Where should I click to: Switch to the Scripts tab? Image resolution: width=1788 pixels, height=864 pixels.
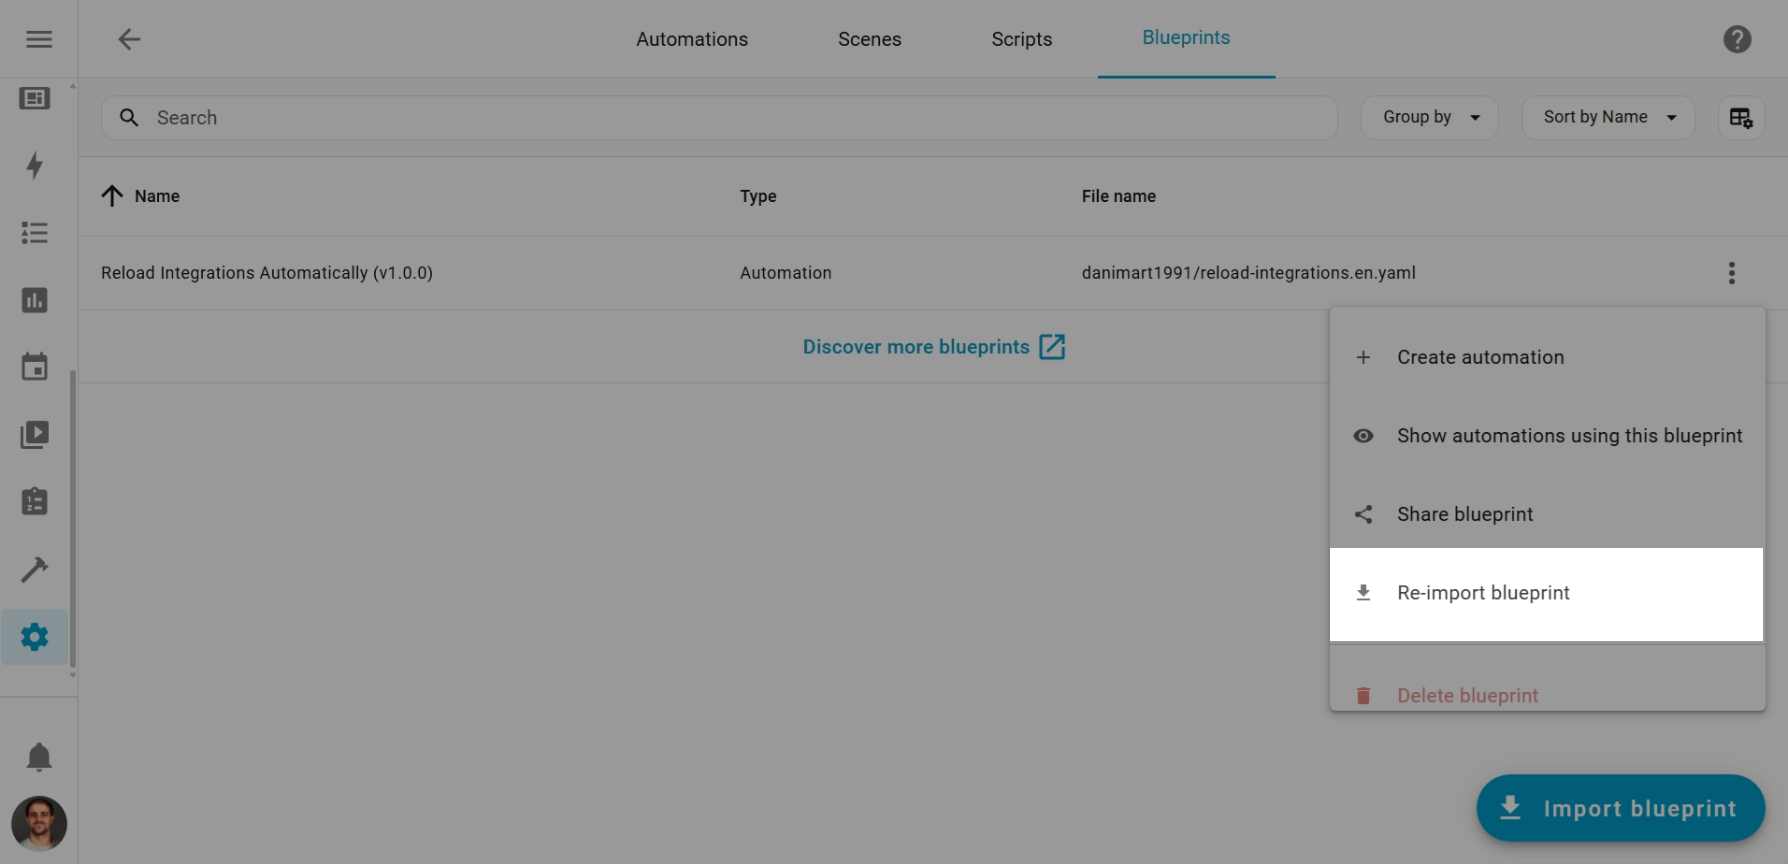[1021, 39]
